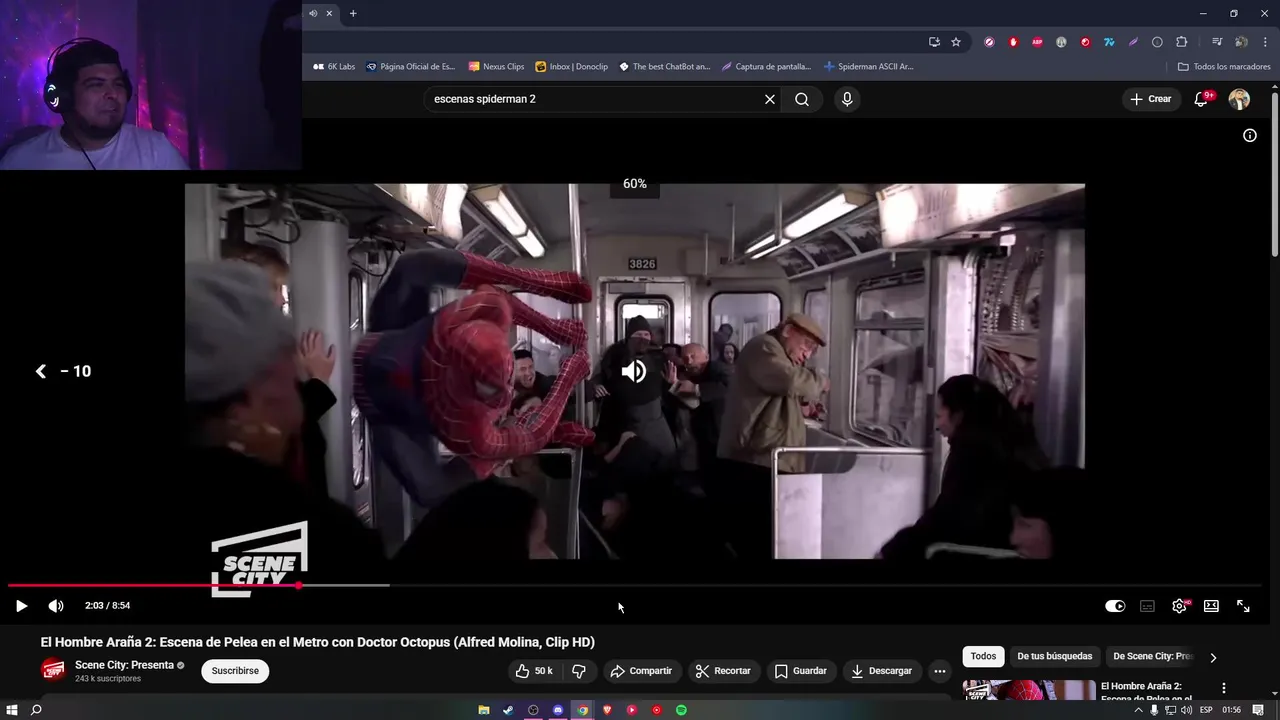The image size is (1280, 720).
Task: Show hidden system tray icons
Action: tap(1138, 710)
